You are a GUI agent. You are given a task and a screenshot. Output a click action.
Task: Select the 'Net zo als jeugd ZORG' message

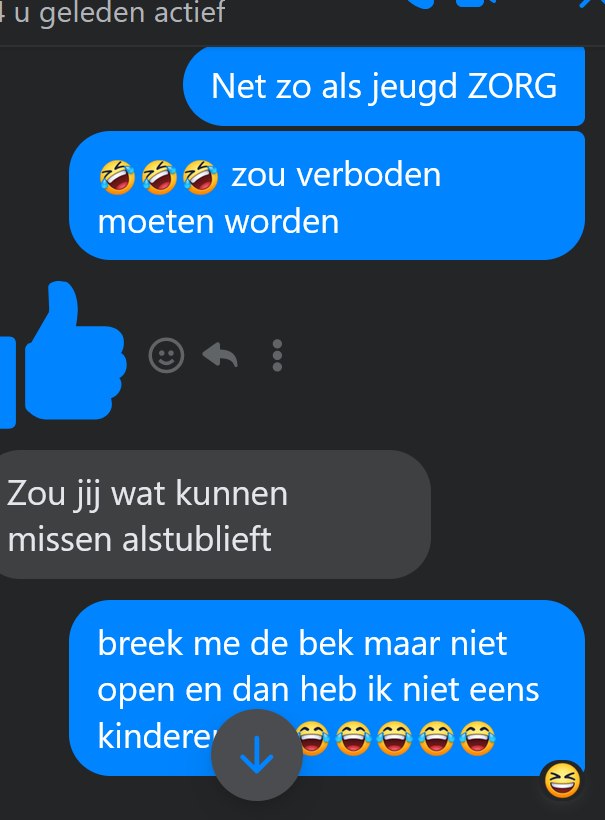pyautogui.click(x=384, y=86)
